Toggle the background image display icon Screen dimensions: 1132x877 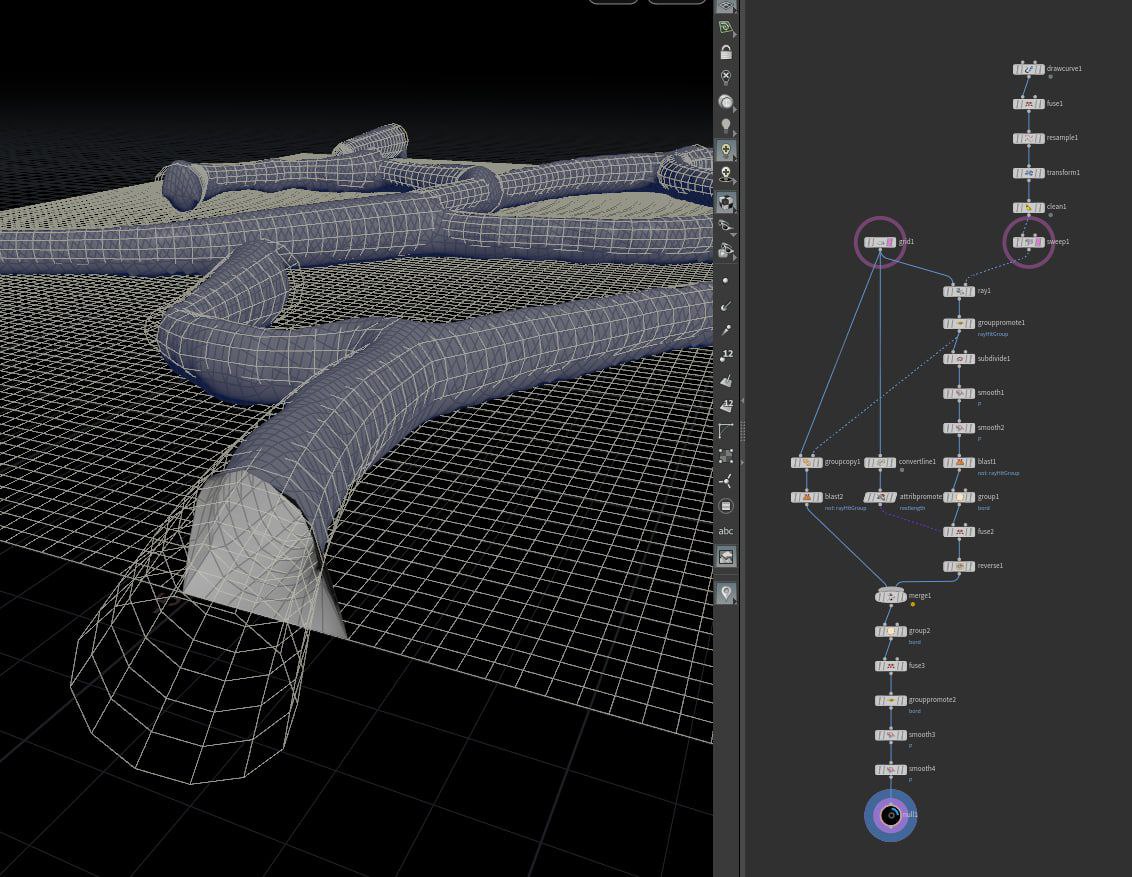[x=726, y=557]
